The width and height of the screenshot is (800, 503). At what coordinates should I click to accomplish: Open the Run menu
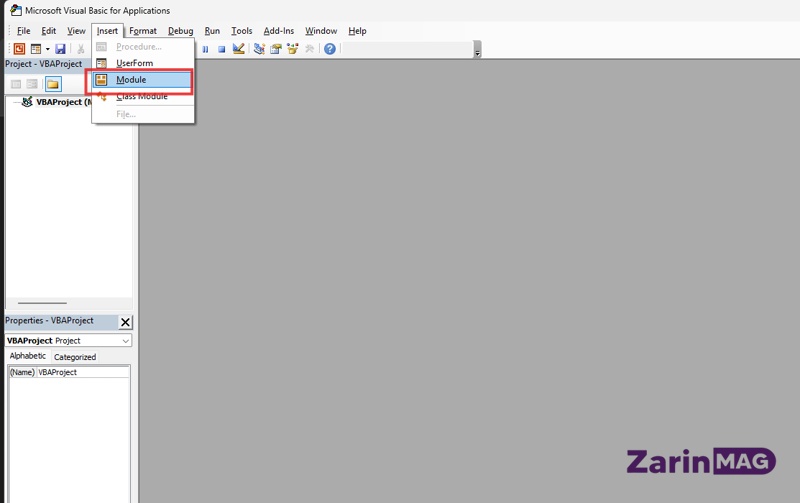[212, 31]
